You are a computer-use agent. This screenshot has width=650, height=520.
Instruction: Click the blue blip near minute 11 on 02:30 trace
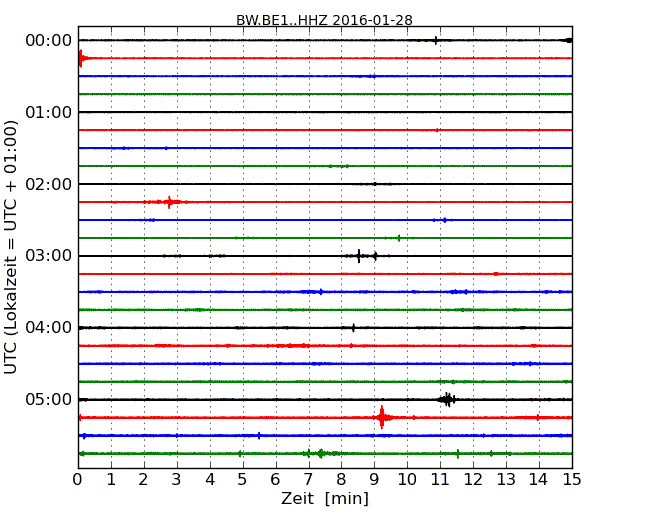coord(444,220)
